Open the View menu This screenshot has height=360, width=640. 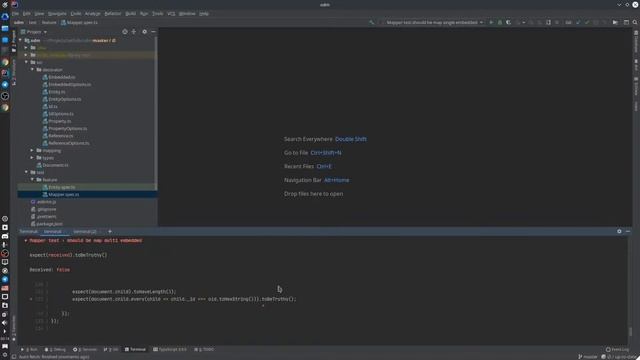tap(39, 13)
